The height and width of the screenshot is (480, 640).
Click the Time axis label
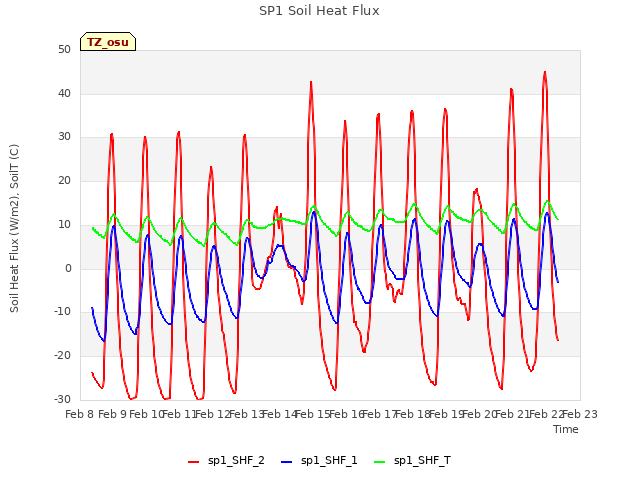coord(566,429)
